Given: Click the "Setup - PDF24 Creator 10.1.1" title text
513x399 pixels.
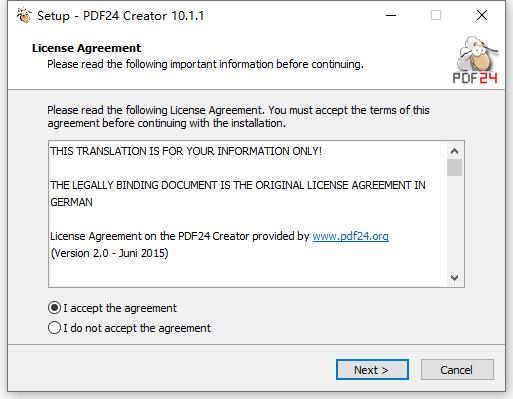Looking at the screenshot, I should [120, 16].
